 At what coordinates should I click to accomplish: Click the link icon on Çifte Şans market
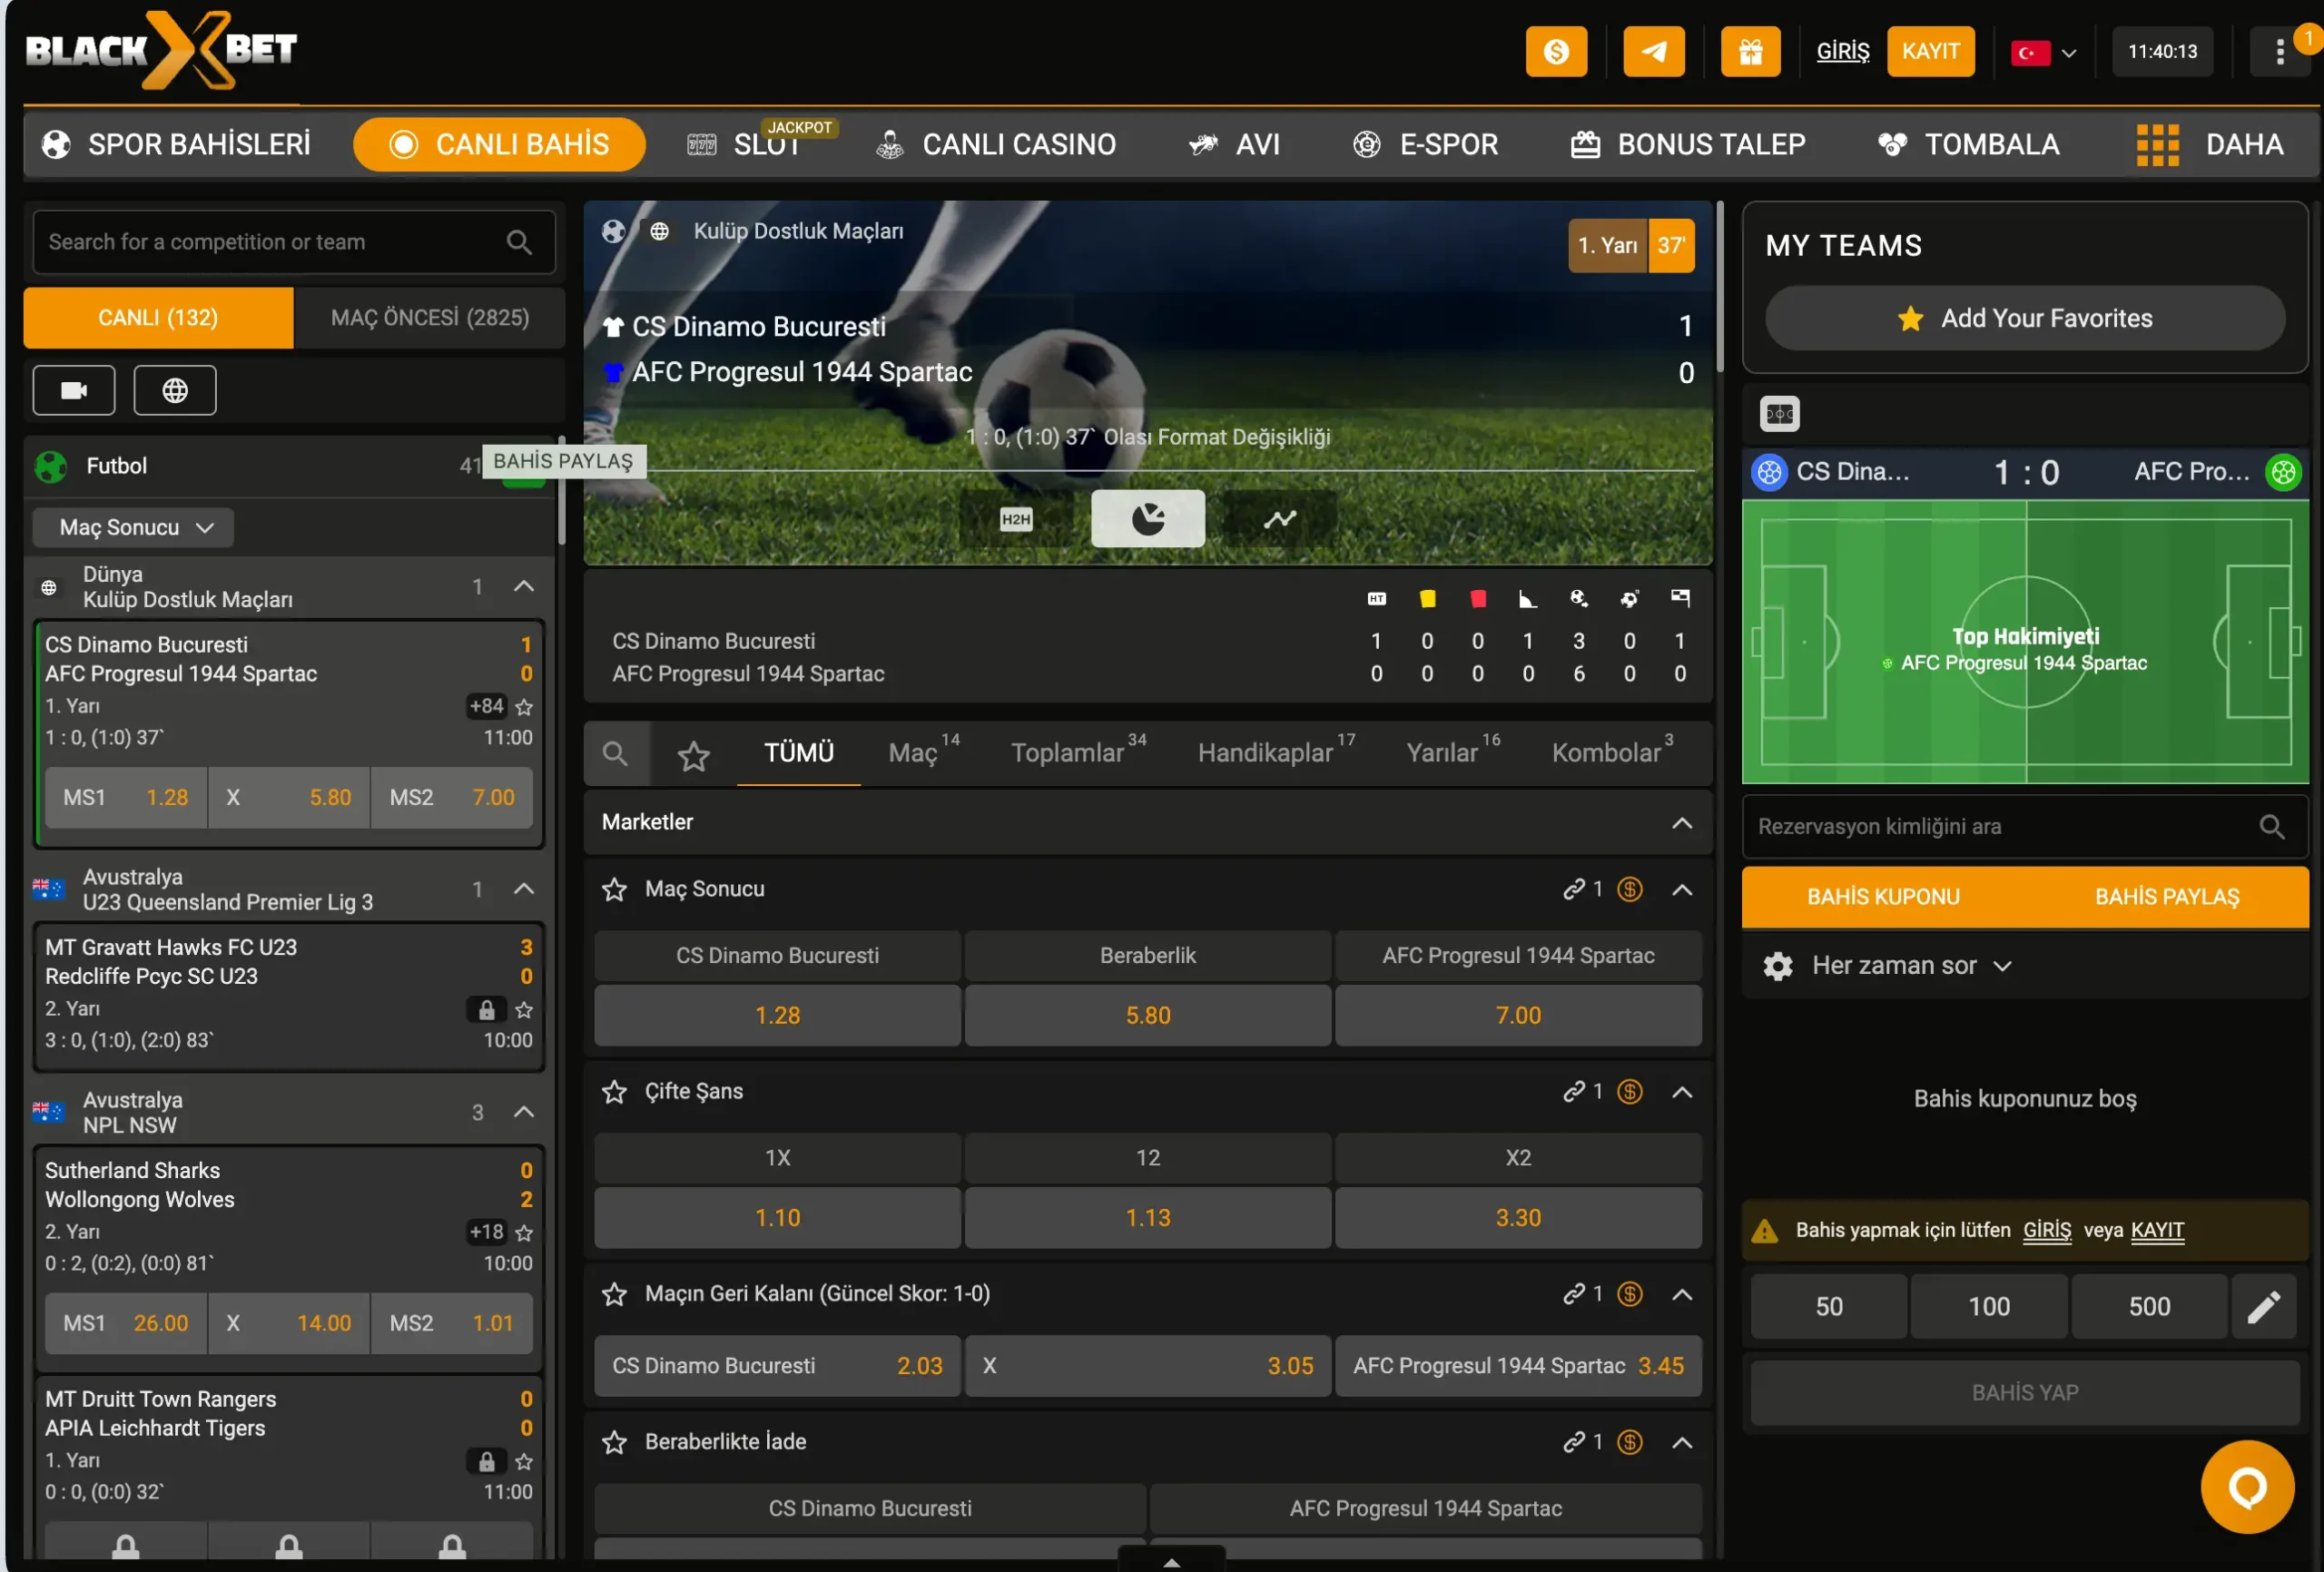point(1574,1091)
